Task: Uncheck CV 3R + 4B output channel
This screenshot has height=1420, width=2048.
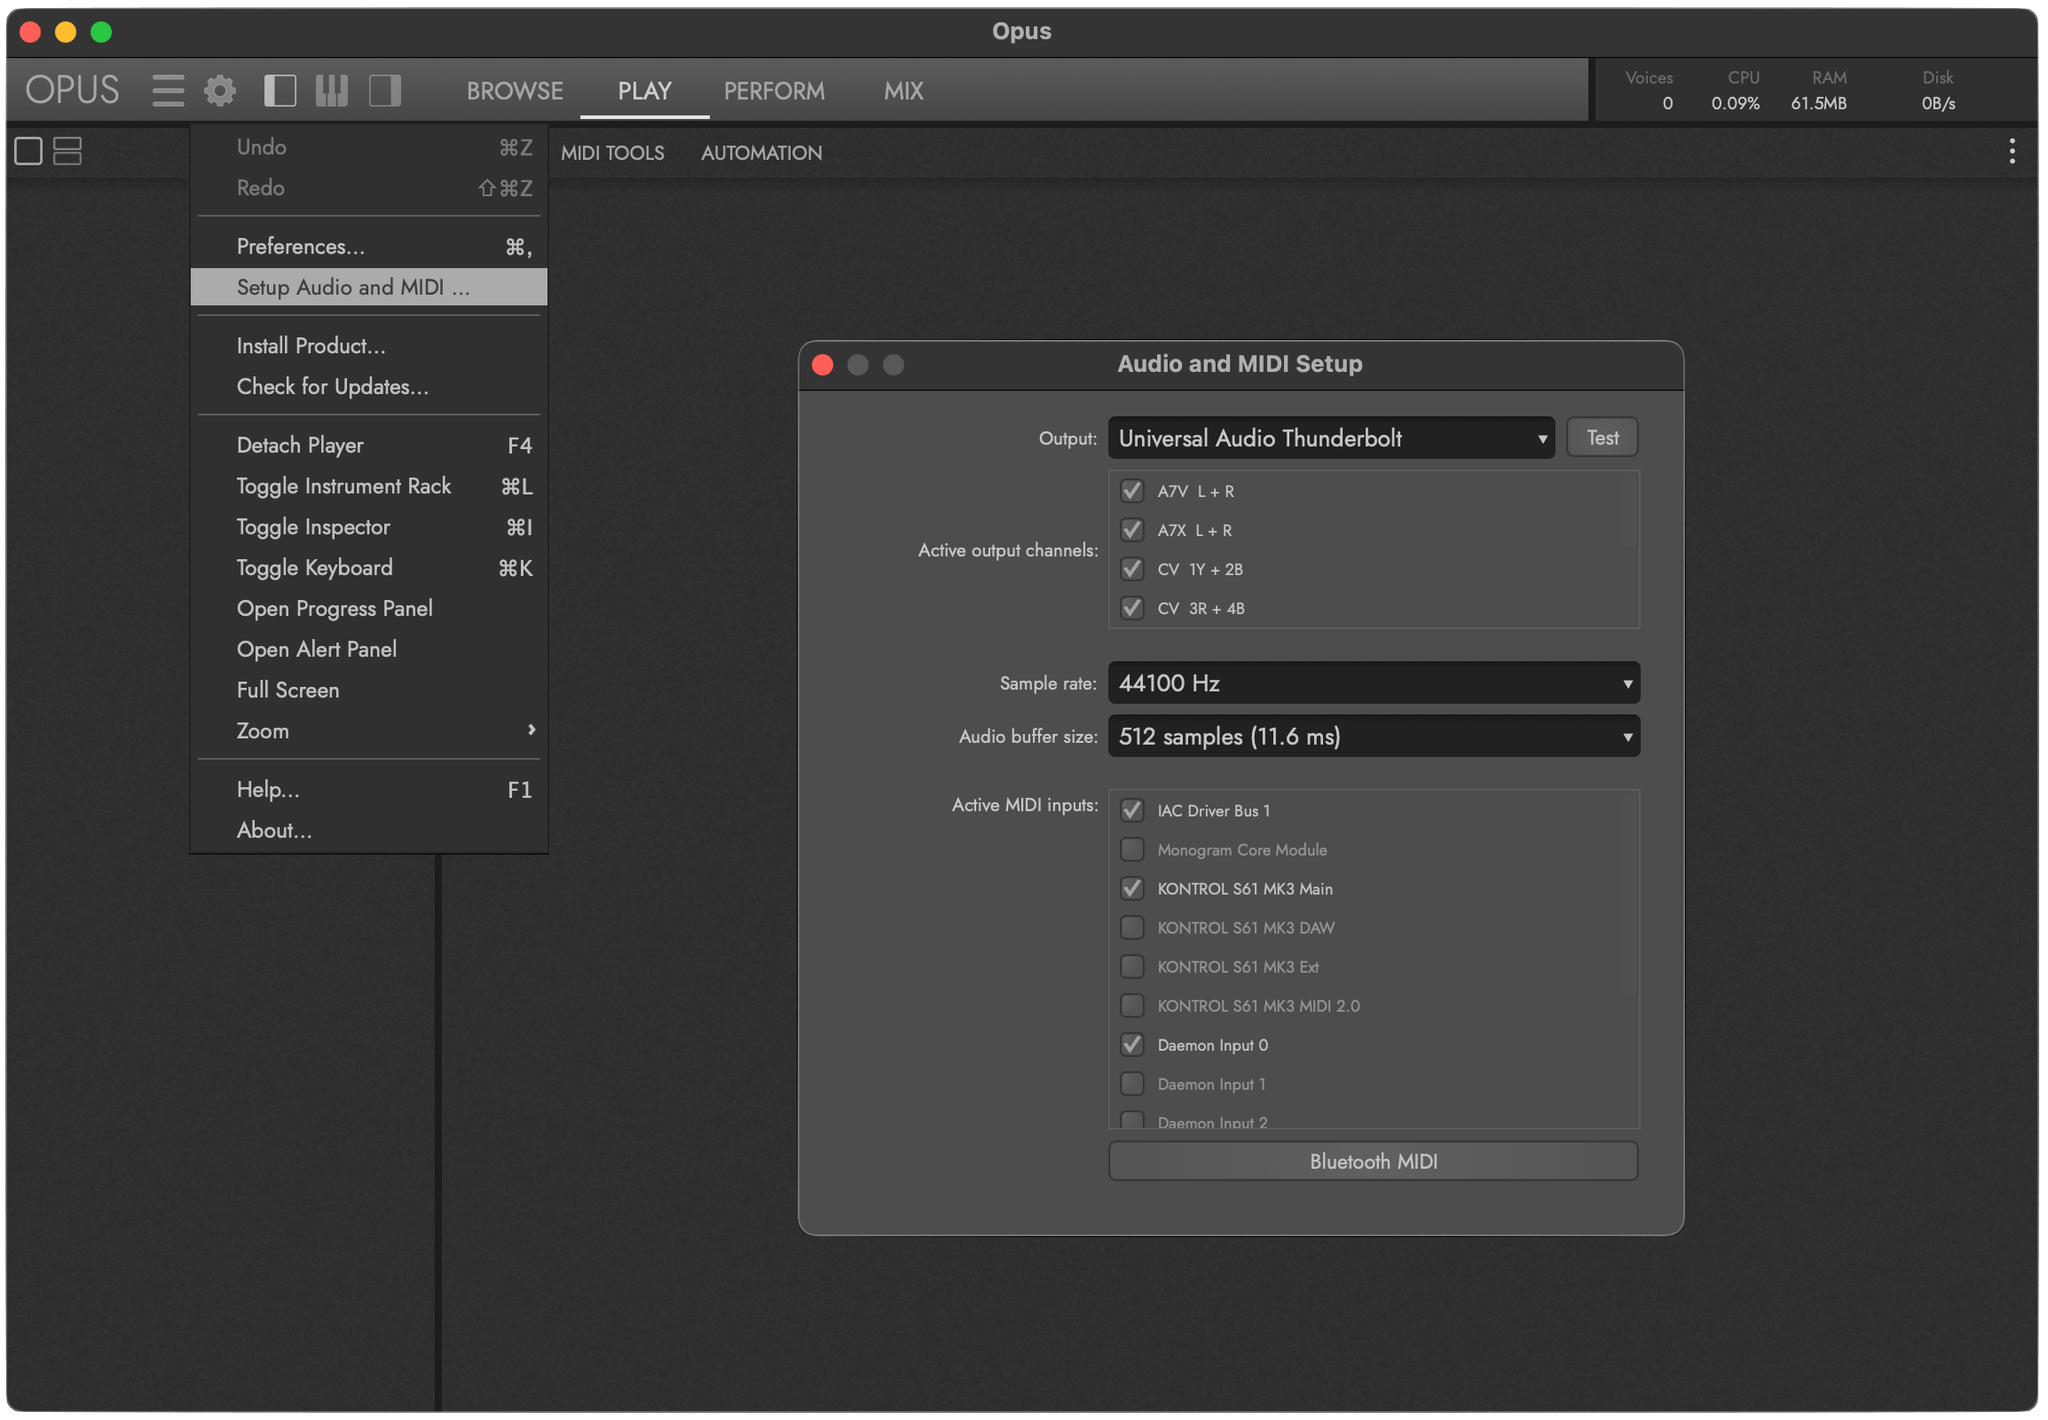Action: [x=1132, y=608]
